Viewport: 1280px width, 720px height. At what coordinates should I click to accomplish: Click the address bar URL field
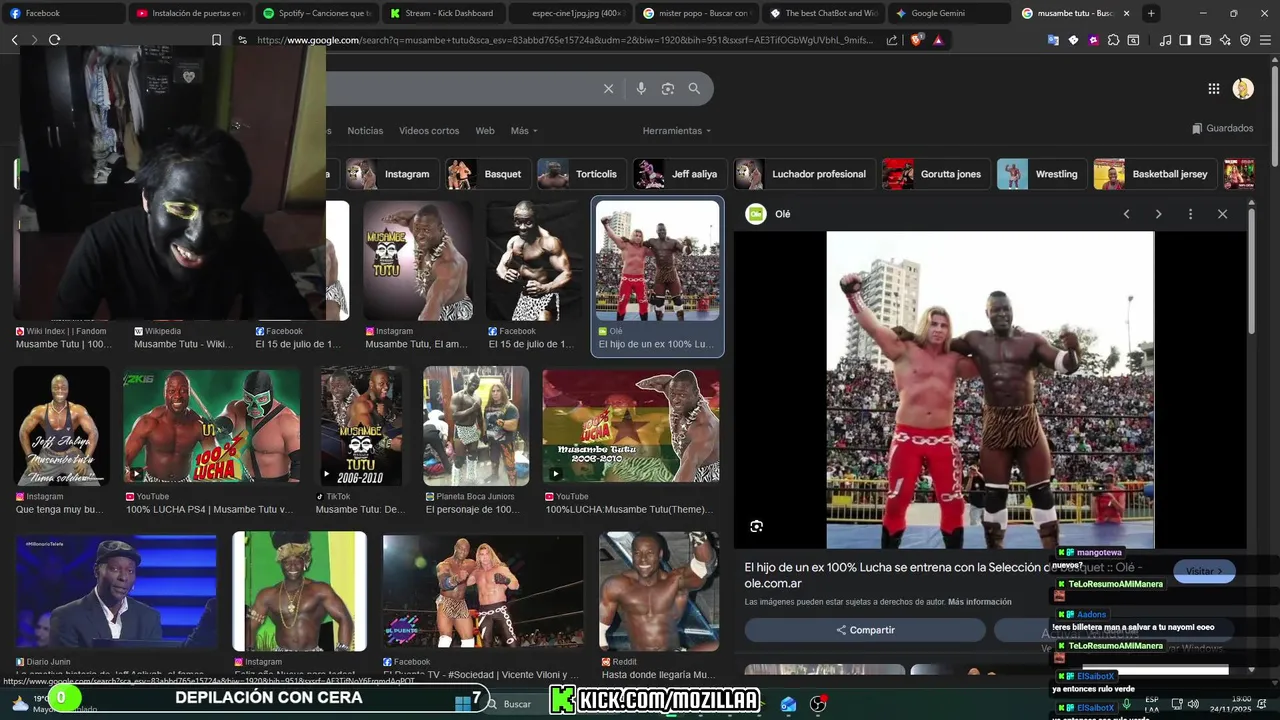(x=566, y=40)
